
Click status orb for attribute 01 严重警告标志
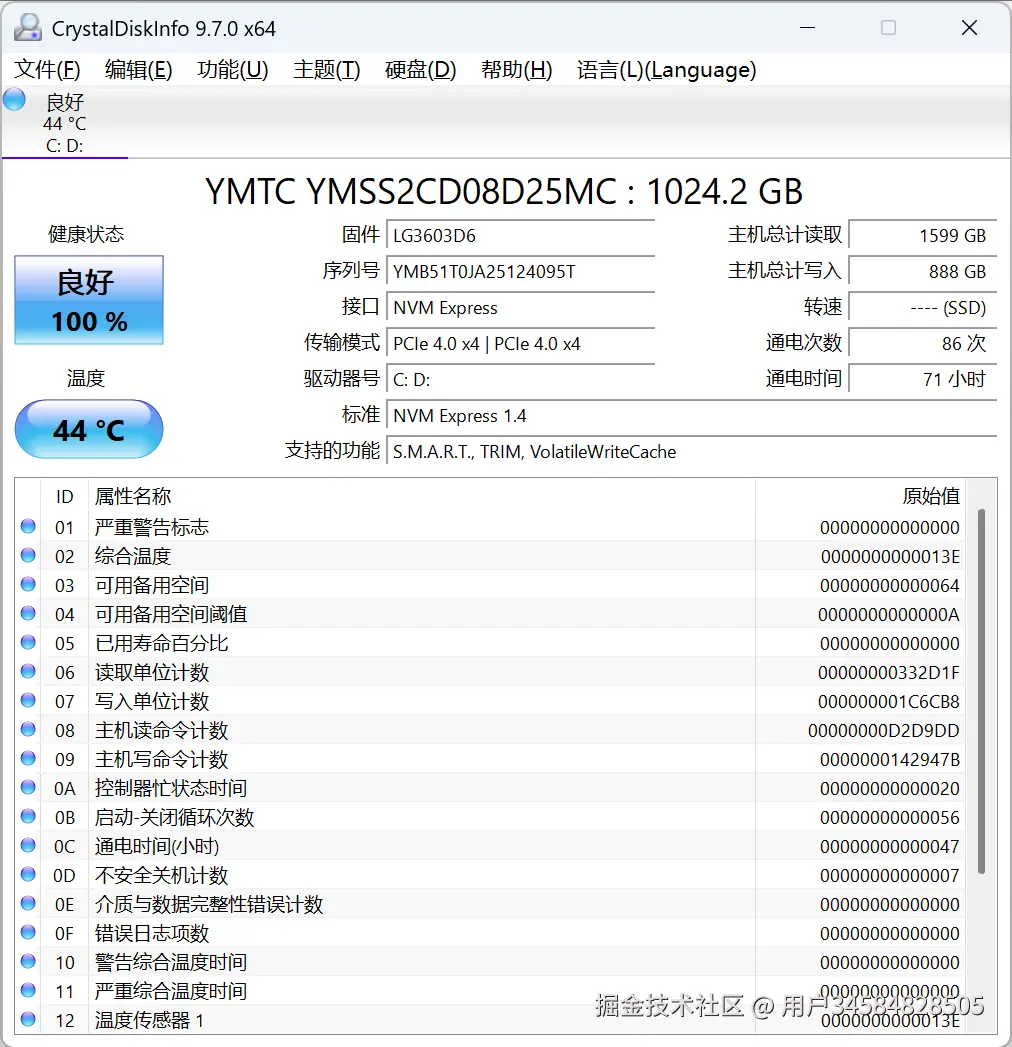coord(28,526)
